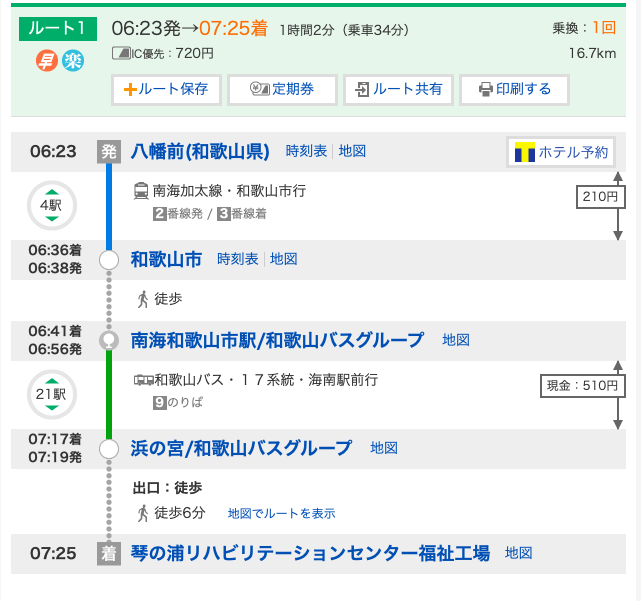The width and height of the screenshot is (641, 601).
Task: Click the 南海加太線・和歌山市行 line text
Action: point(229,191)
